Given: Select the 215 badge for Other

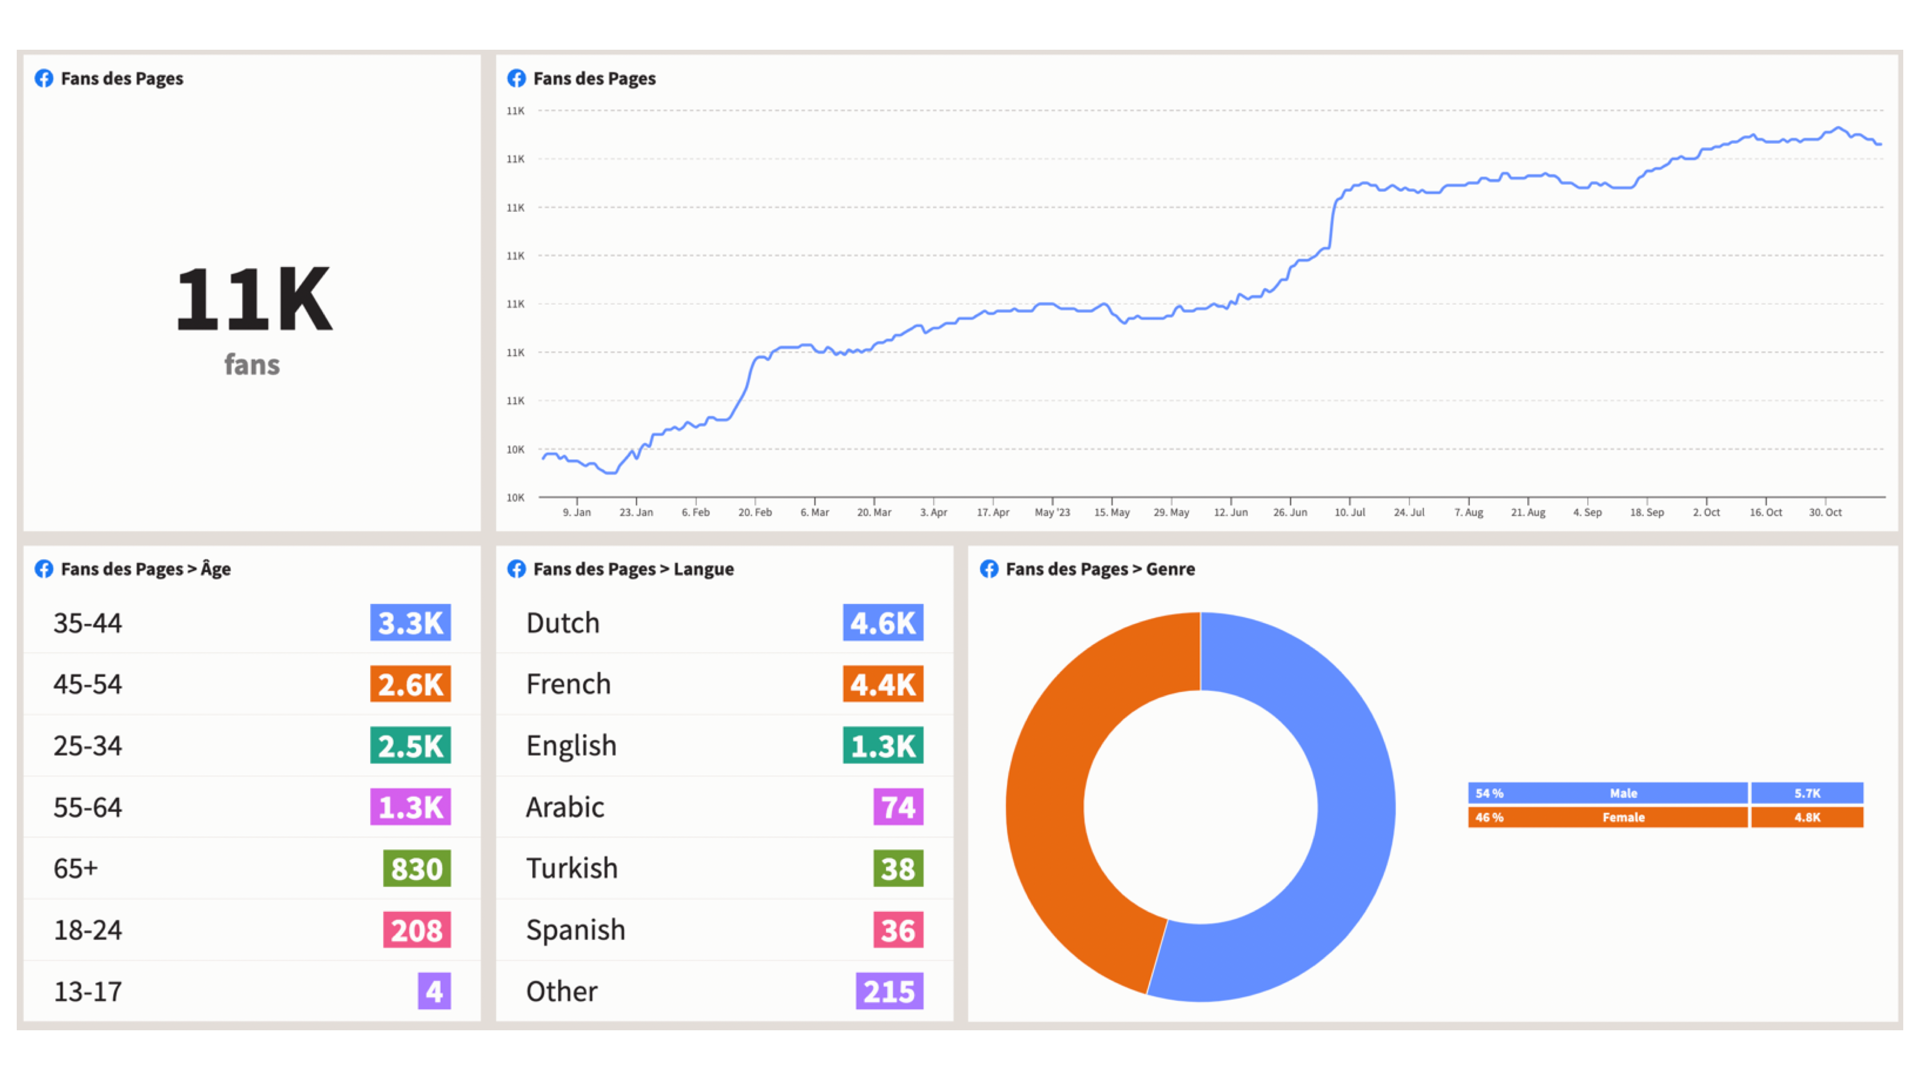Looking at the screenshot, I should pyautogui.click(x=889, y=992).
